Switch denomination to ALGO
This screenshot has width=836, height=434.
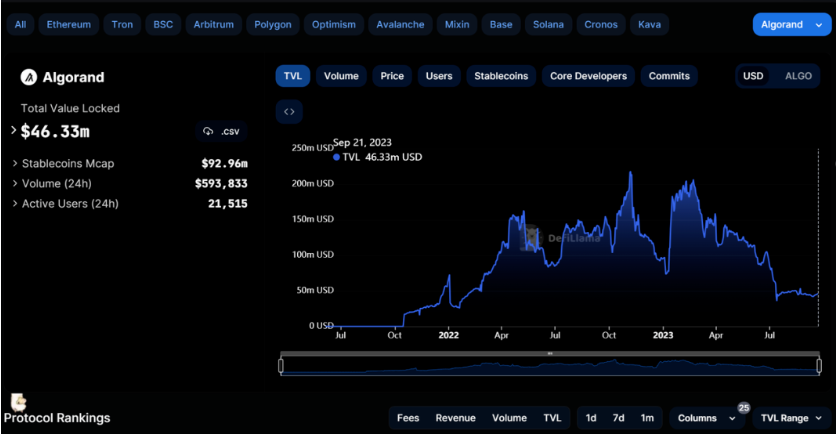pos(798,76)
